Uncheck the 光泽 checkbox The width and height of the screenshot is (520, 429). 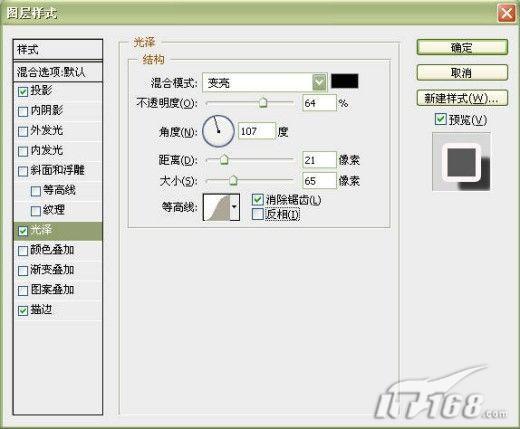click(x=23, y=231)
